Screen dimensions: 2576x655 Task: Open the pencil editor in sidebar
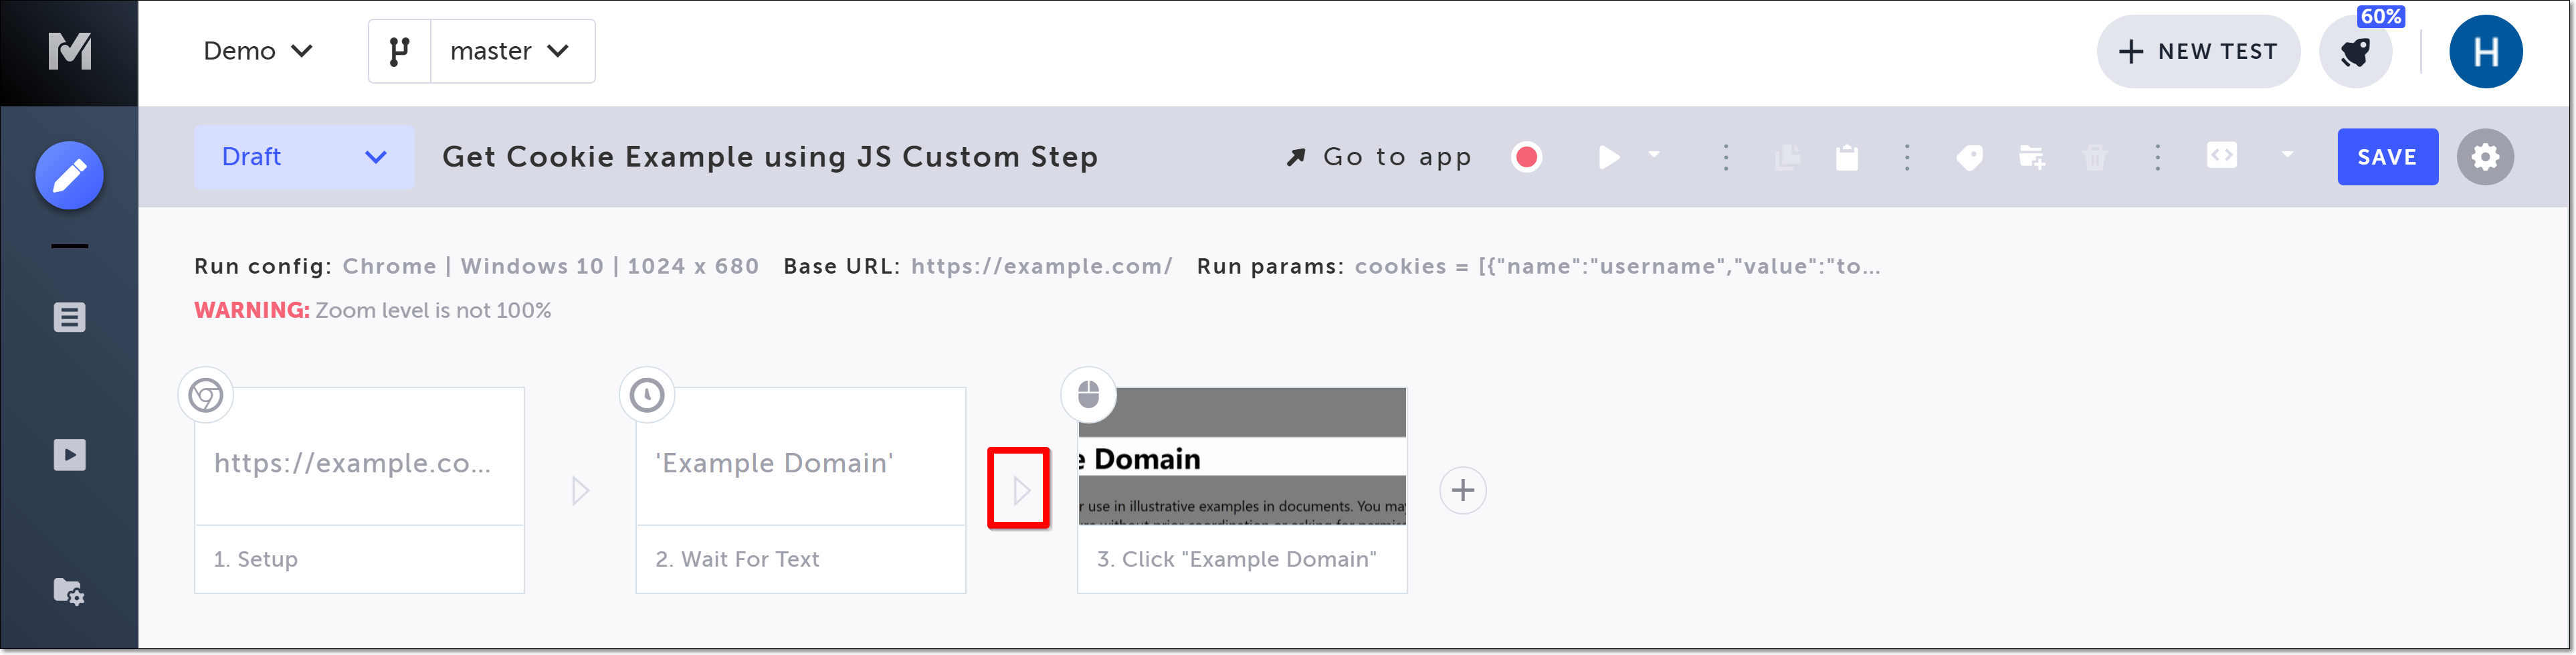pyautogui.click(x=69, y=176)
